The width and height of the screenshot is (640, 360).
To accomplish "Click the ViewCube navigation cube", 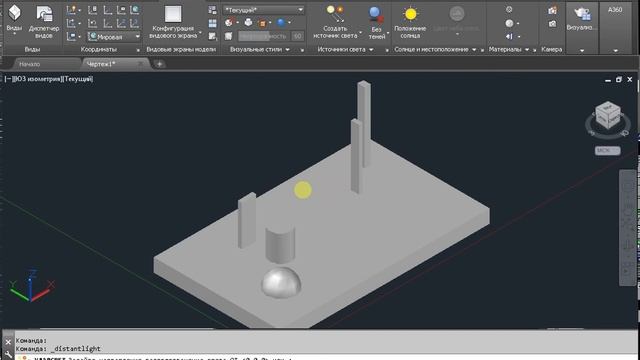I will 608,115.
